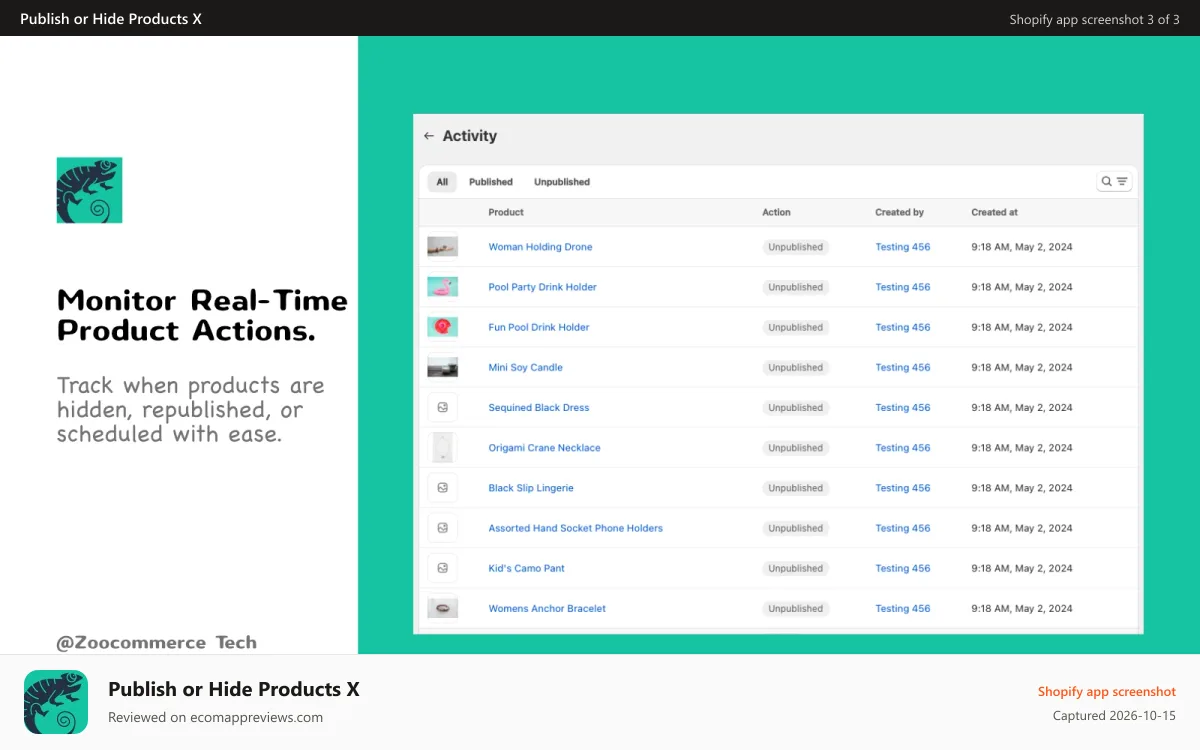The height and width of the screenshot is (750, 1200).
Task: Open the search and filter button
Action: 1114,182
